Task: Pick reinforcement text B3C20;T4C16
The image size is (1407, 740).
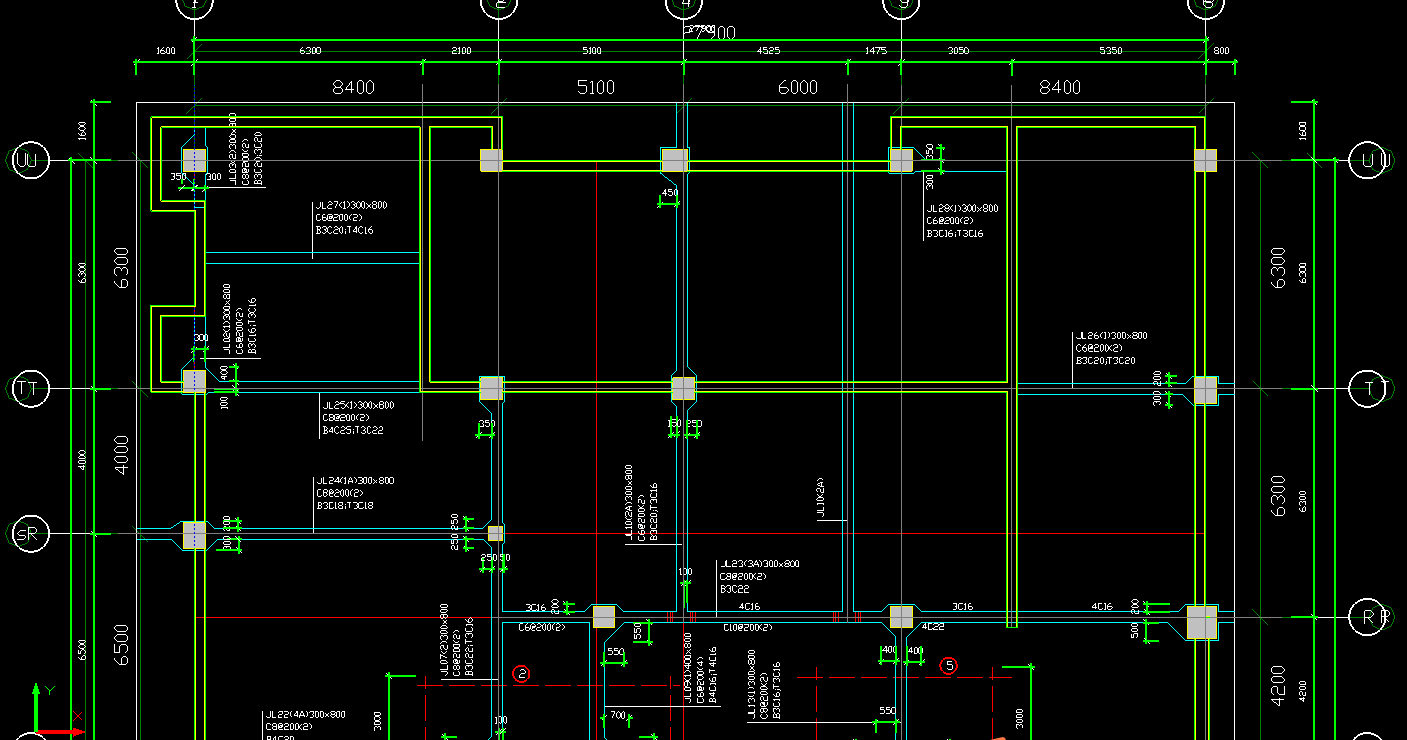Action: [345, 230]
